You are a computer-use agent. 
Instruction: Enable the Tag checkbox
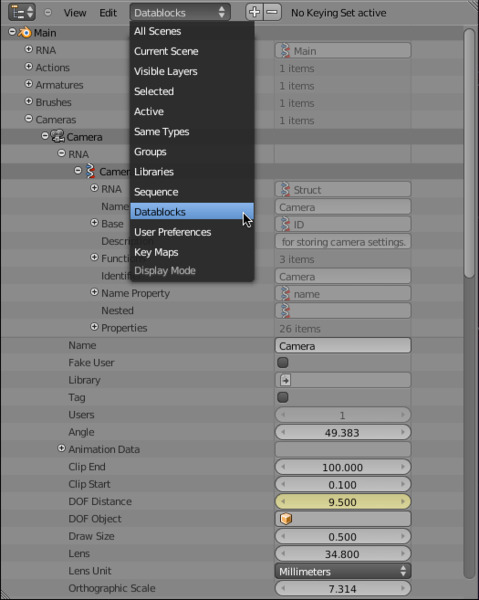pyautogui.click(x=283, y=397)
